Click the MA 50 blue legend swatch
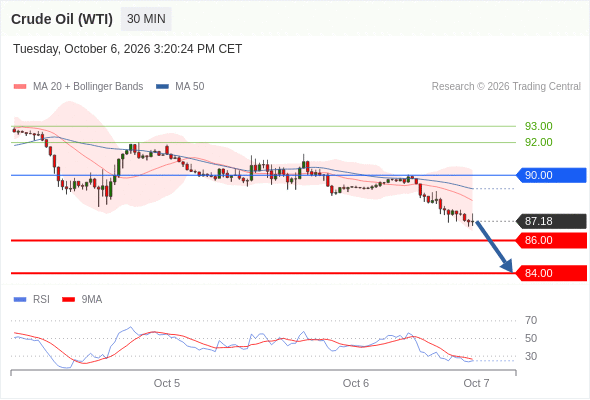The height and width of the screenshot is (400, 590). click(x=162, y=87)
